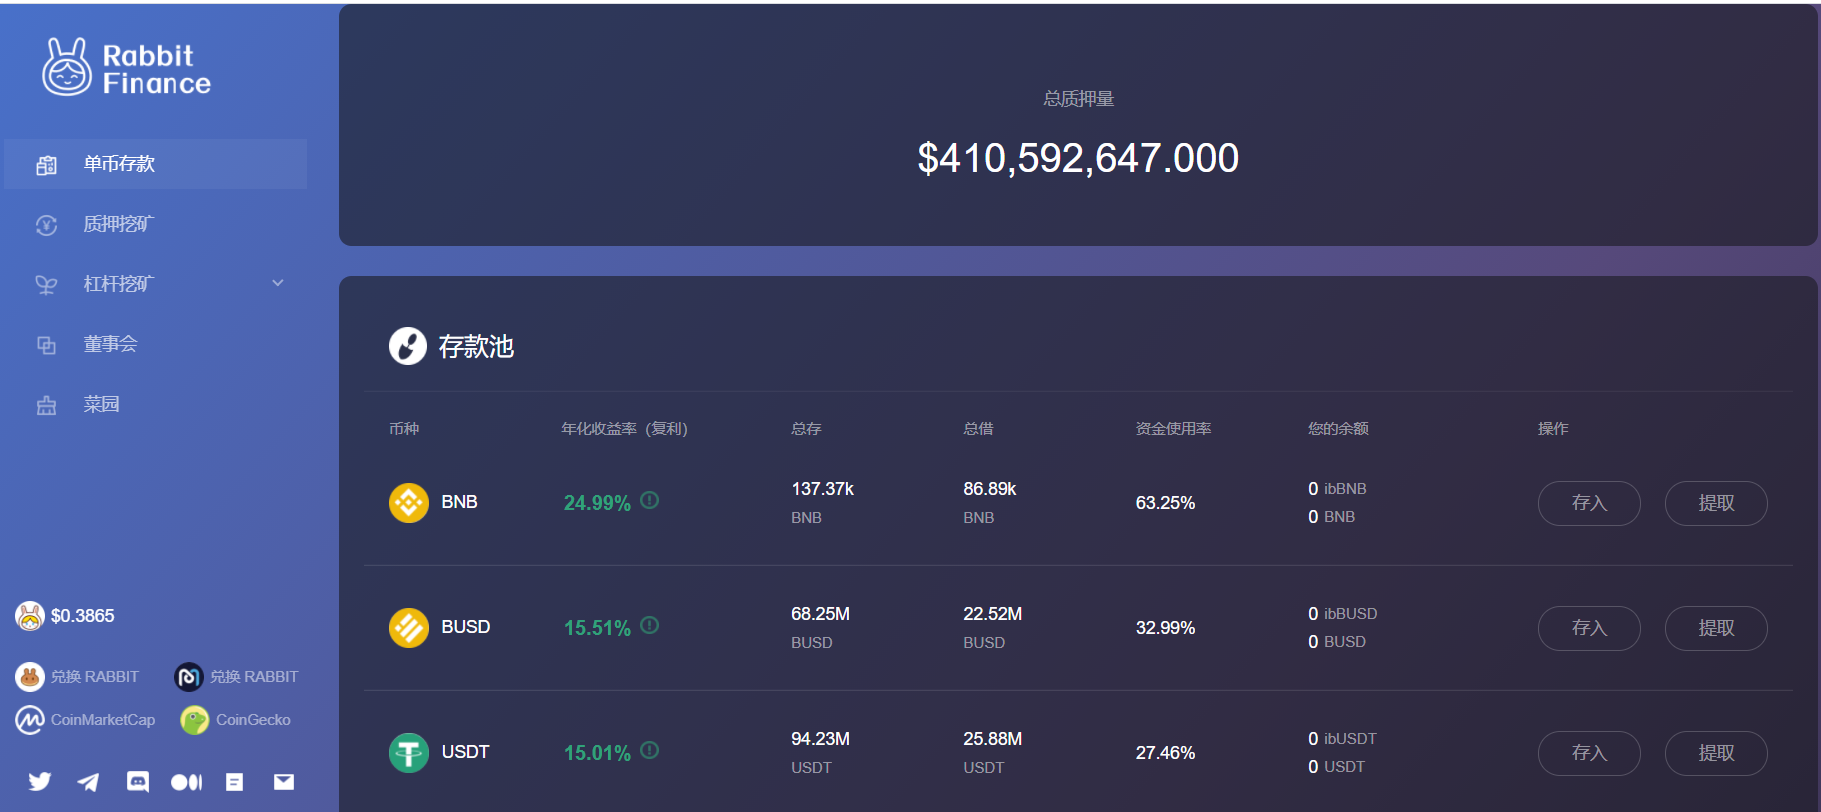Click the 董事会 sidebar icon

(46, 345)
